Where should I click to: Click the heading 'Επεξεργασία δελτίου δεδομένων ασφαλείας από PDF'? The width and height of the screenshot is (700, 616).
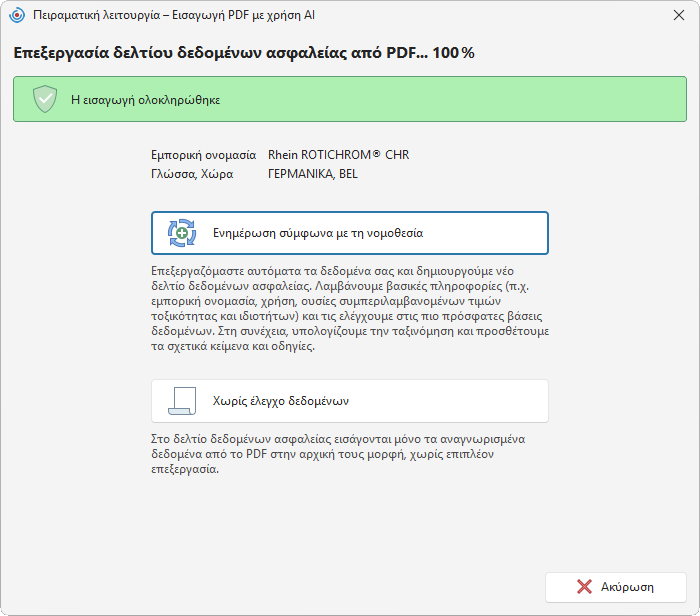pos(244,53)
